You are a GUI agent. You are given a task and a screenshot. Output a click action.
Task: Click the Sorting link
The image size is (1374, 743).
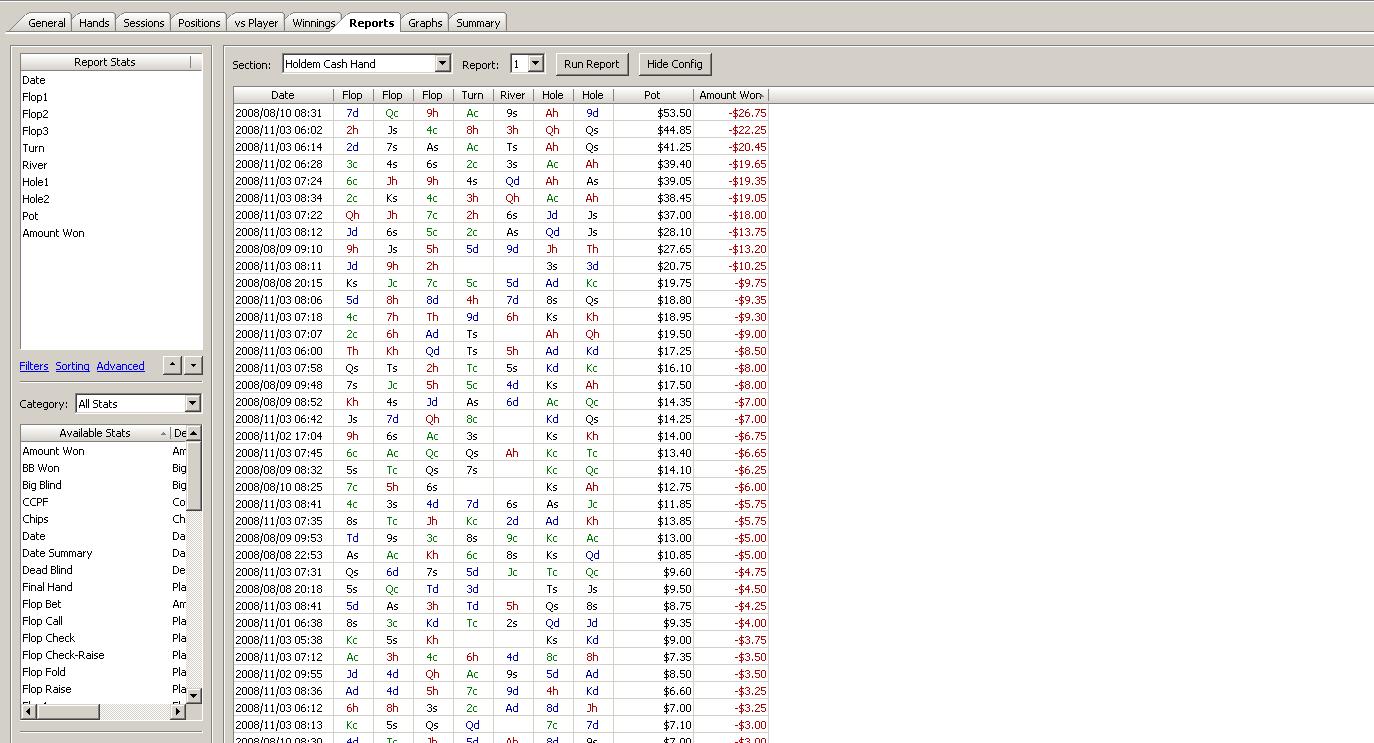click(72, 366)
